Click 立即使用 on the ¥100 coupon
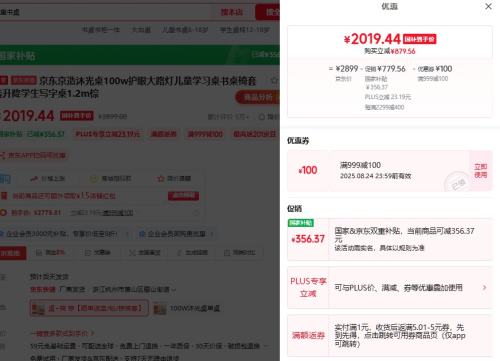This screenshot has width=500, height=361. click(481, 171)
